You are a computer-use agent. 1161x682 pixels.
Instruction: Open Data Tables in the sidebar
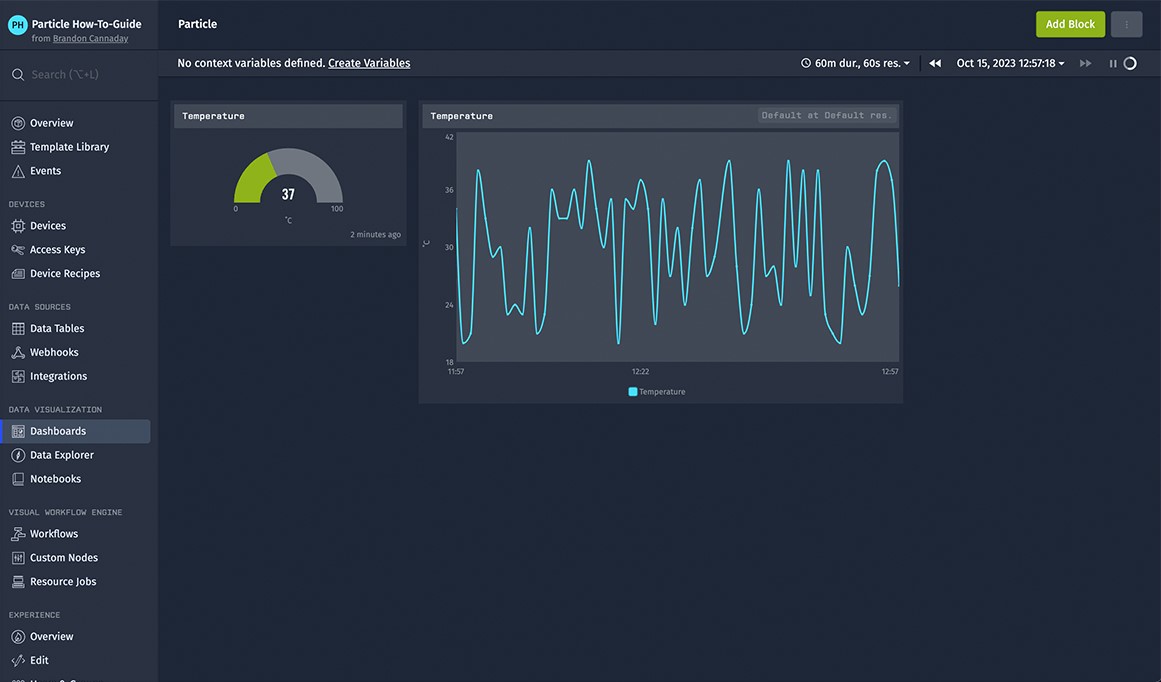(x=56, y=328)
